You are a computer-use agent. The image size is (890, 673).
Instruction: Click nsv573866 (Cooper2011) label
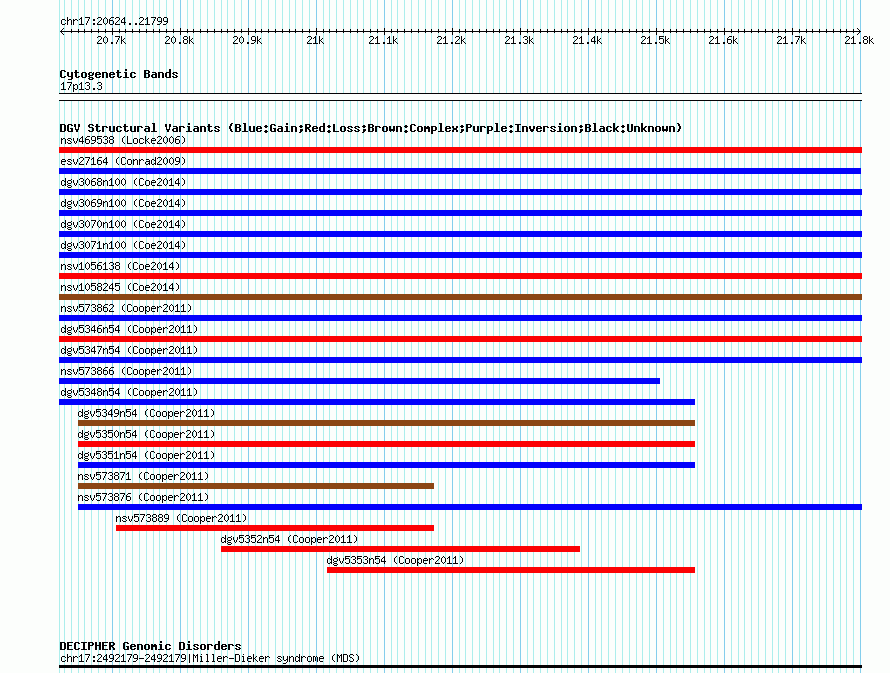pyautogui.click(x=126, y=371)
